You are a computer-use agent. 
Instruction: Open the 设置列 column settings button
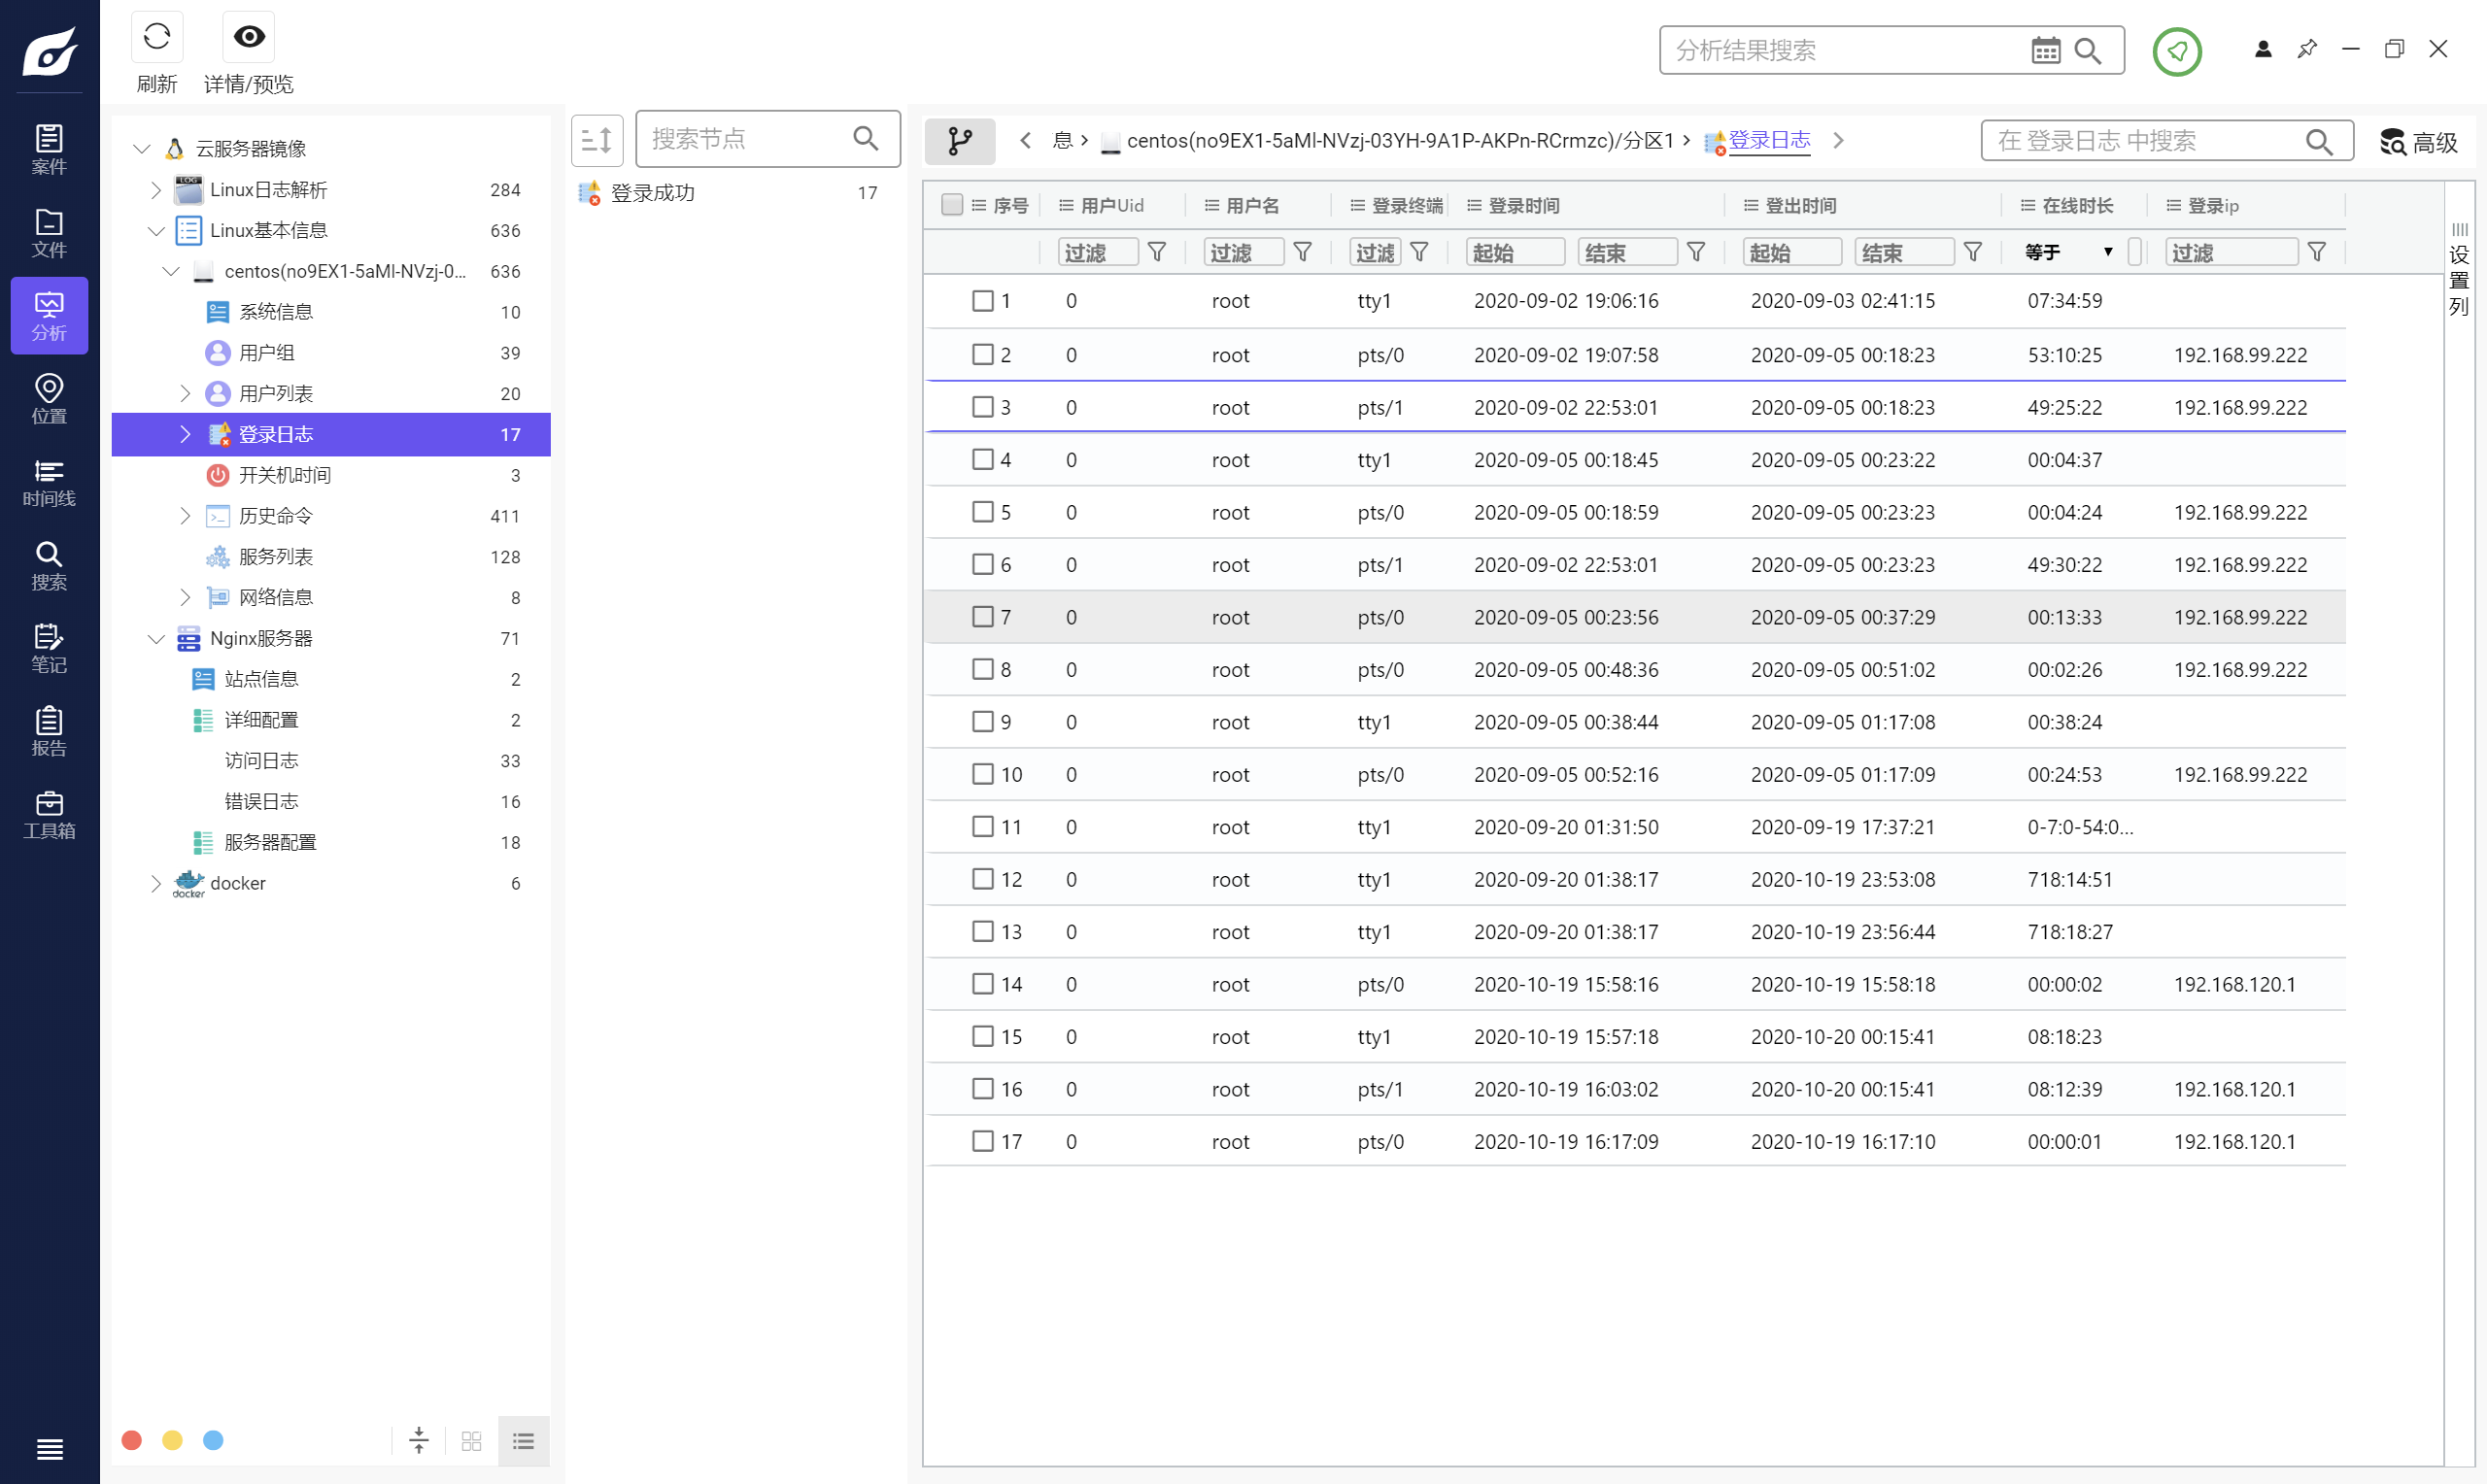point(2459,270)
